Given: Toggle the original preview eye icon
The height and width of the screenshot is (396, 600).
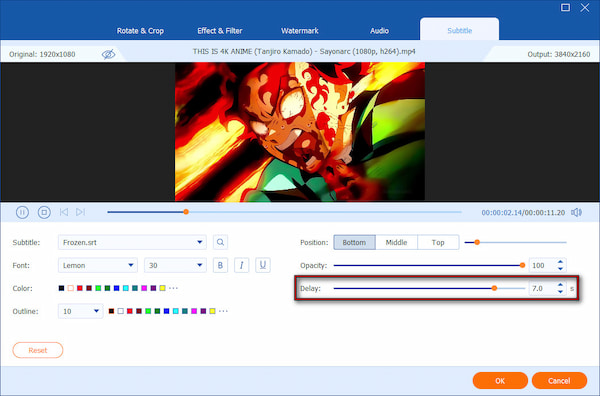Looking at the screenshot, I should tap(108, 54).
